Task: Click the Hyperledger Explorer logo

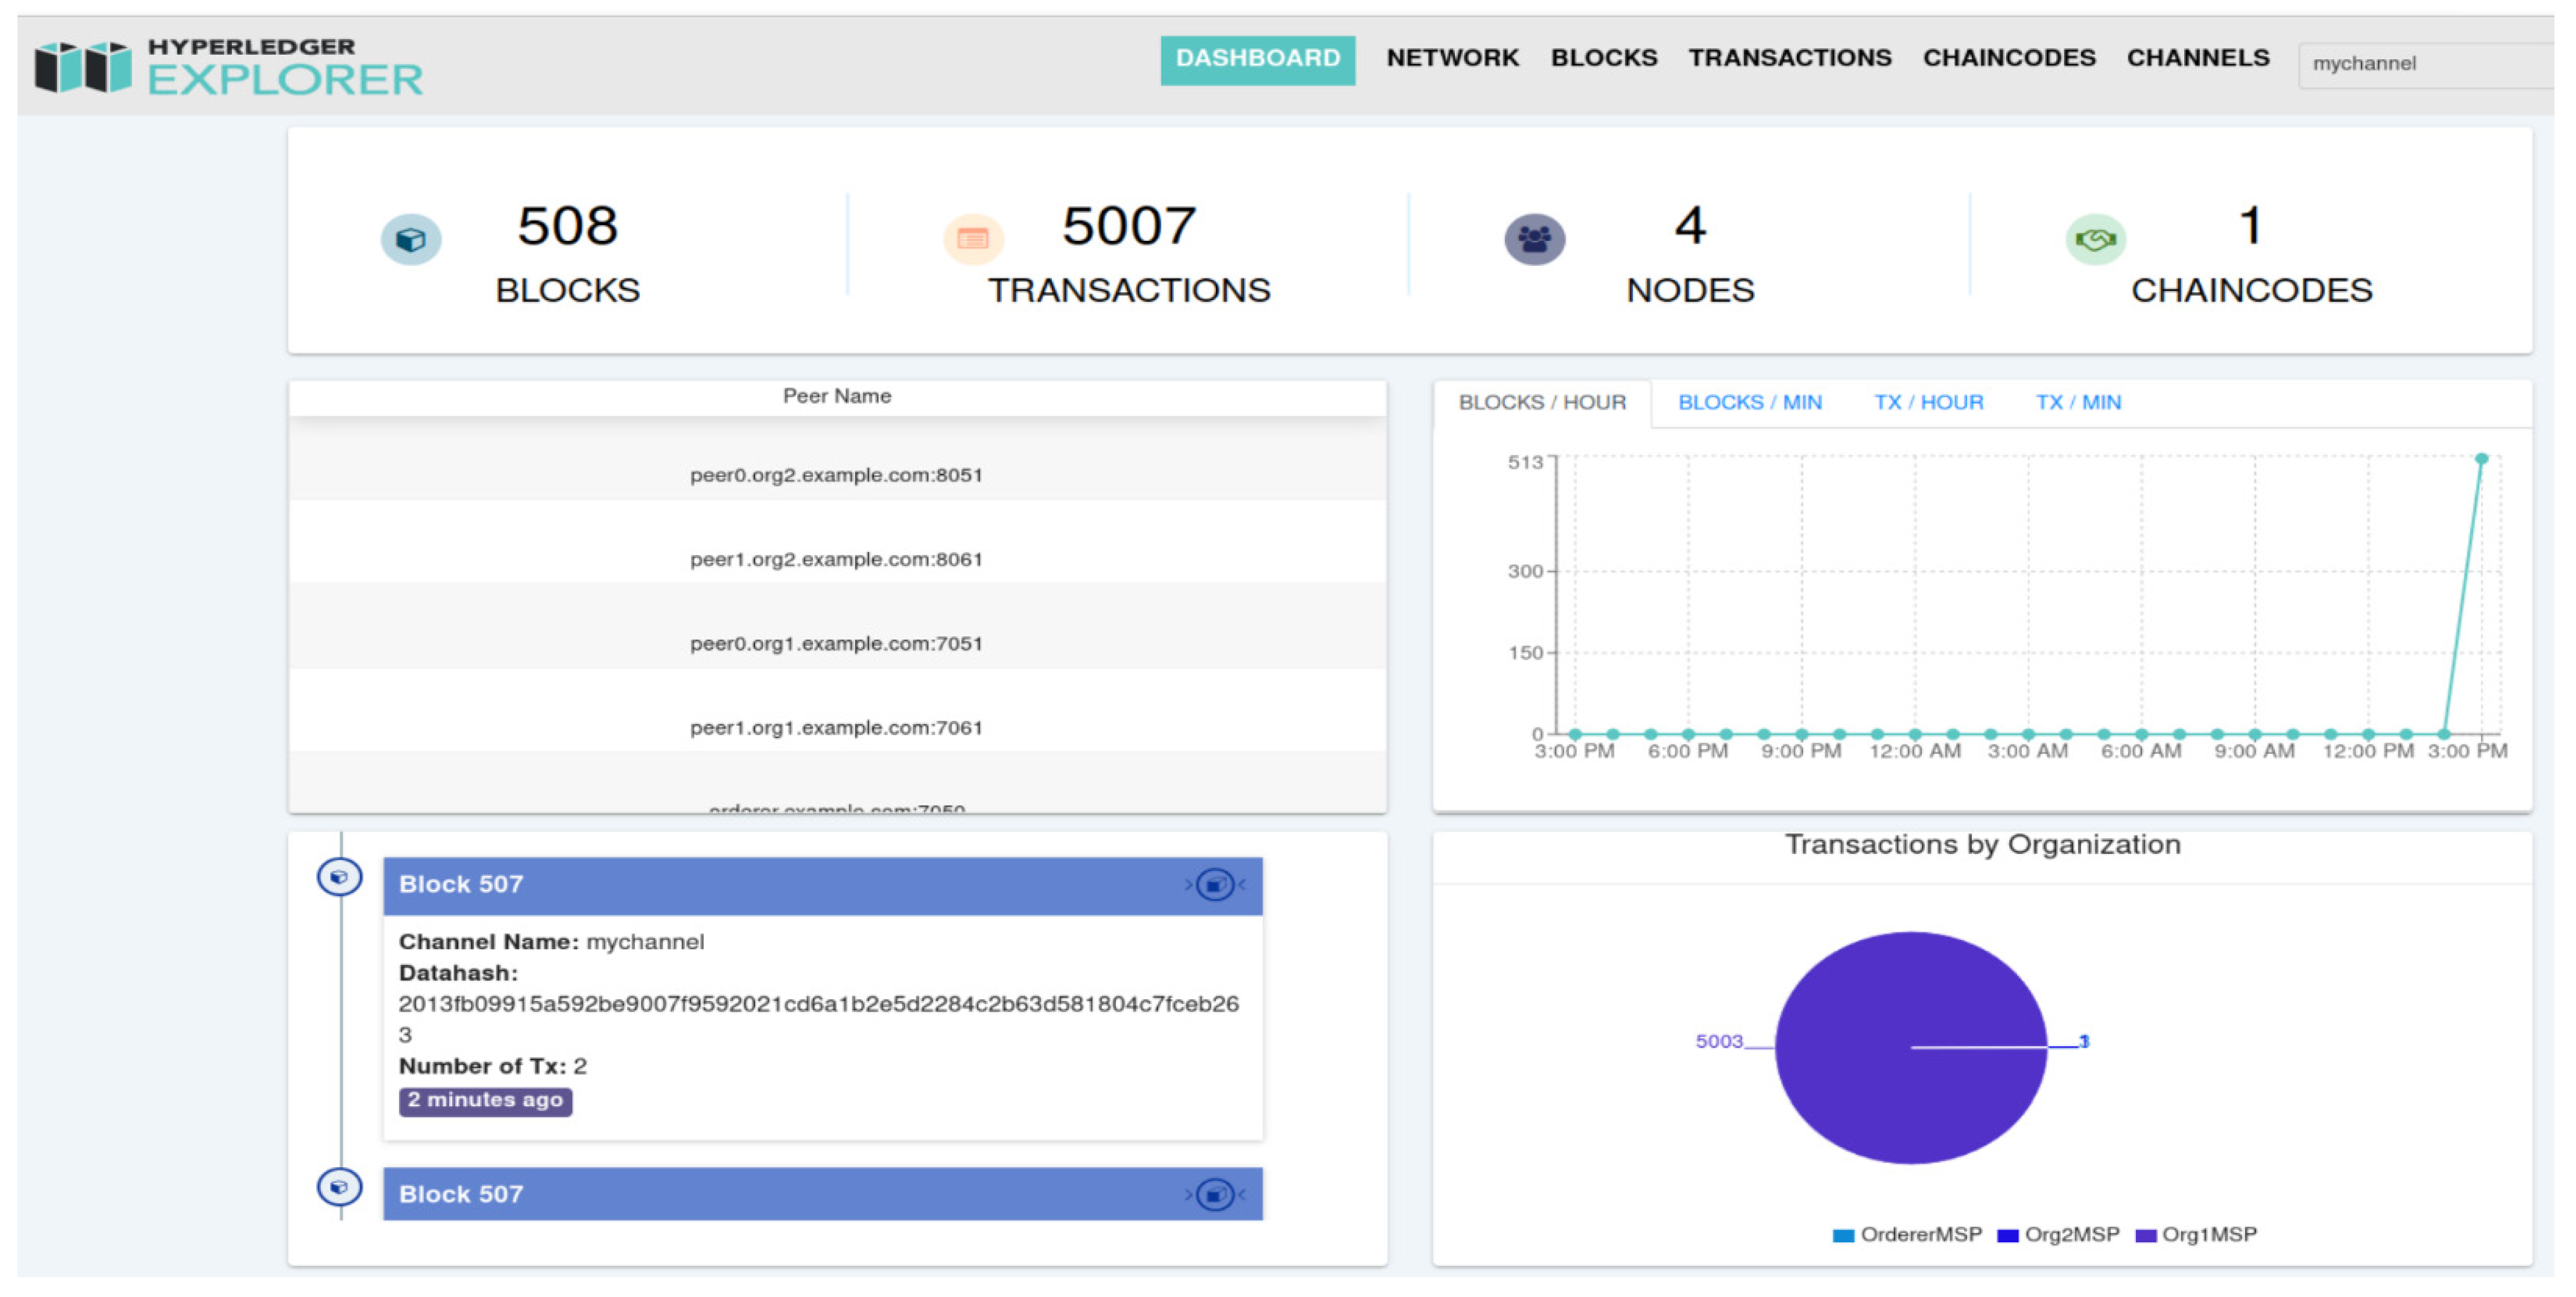Action: tap(228, 66)
